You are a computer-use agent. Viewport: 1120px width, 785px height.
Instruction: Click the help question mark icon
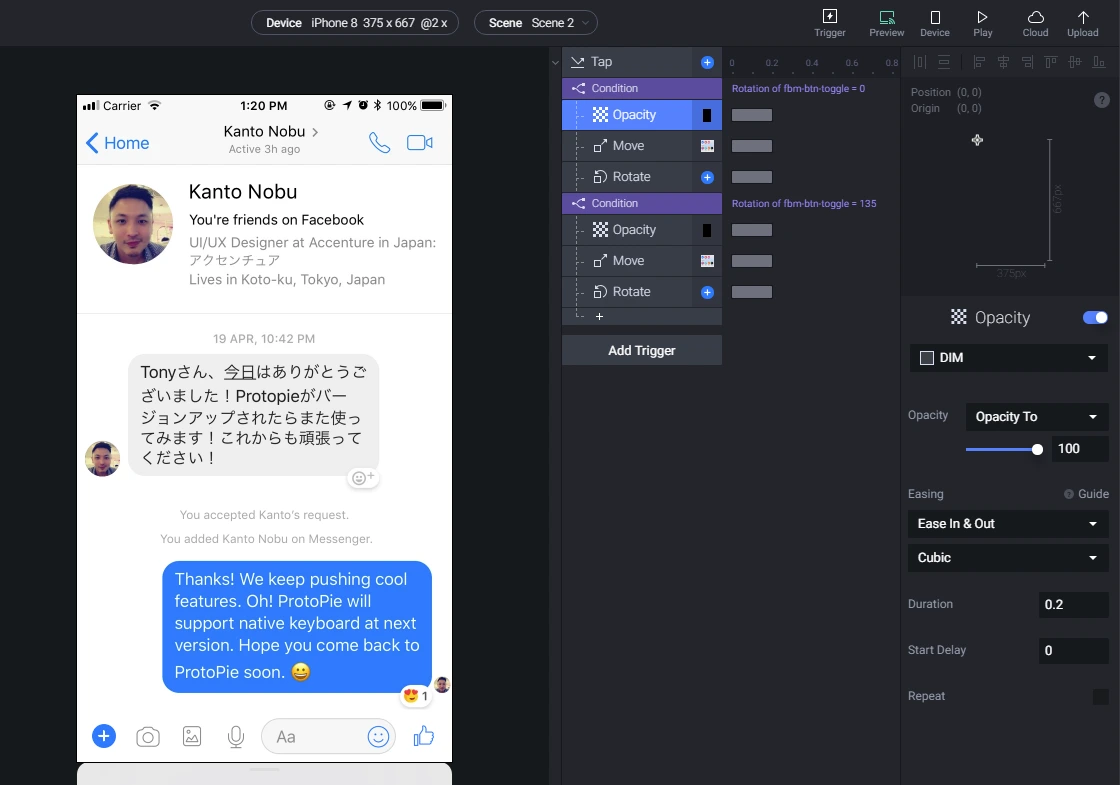pos(1101,100)
